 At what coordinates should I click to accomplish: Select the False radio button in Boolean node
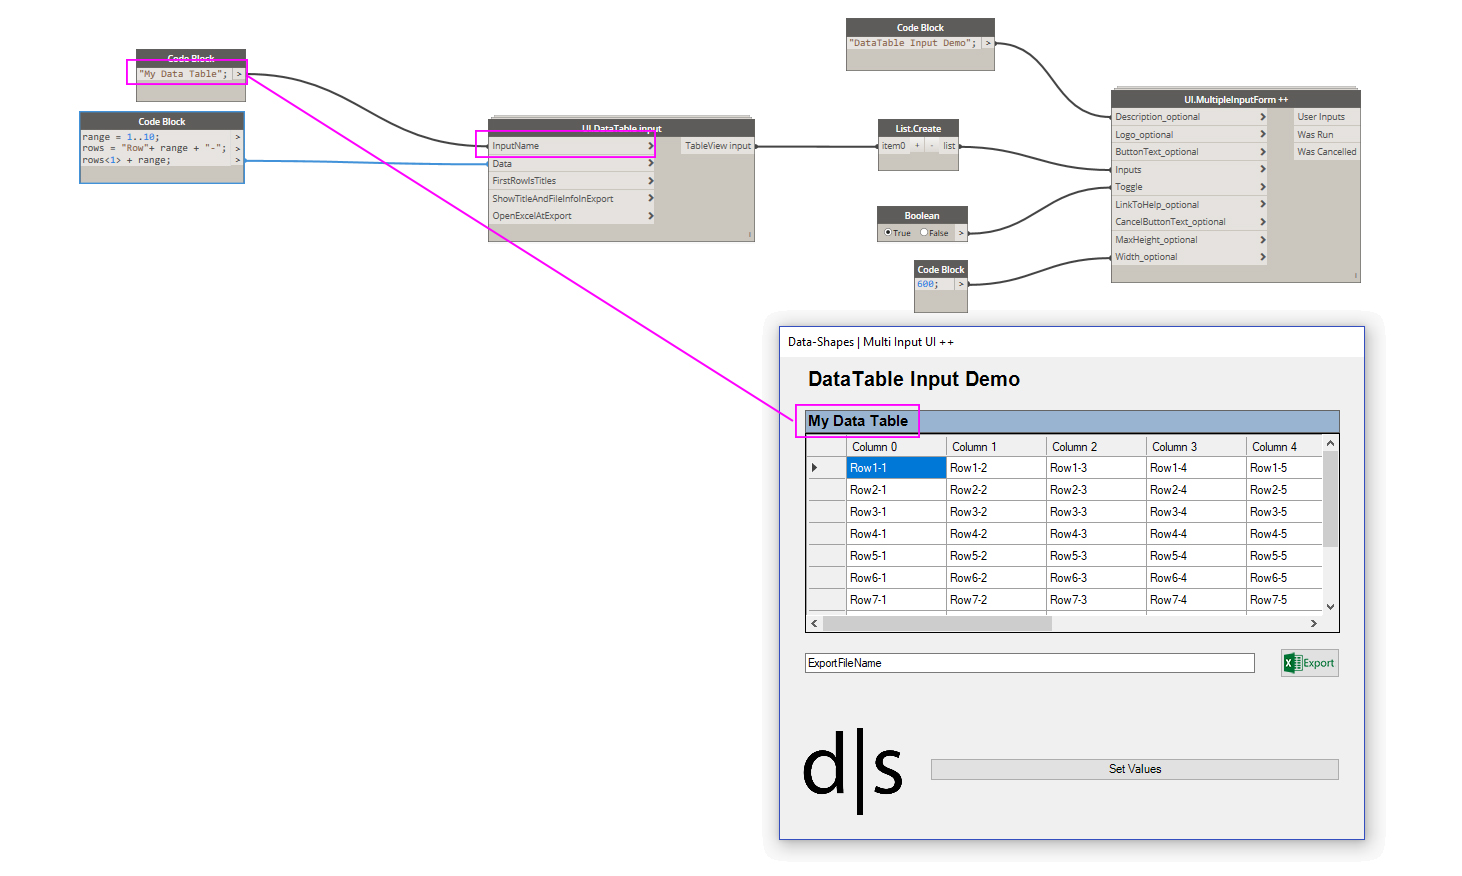924,233
